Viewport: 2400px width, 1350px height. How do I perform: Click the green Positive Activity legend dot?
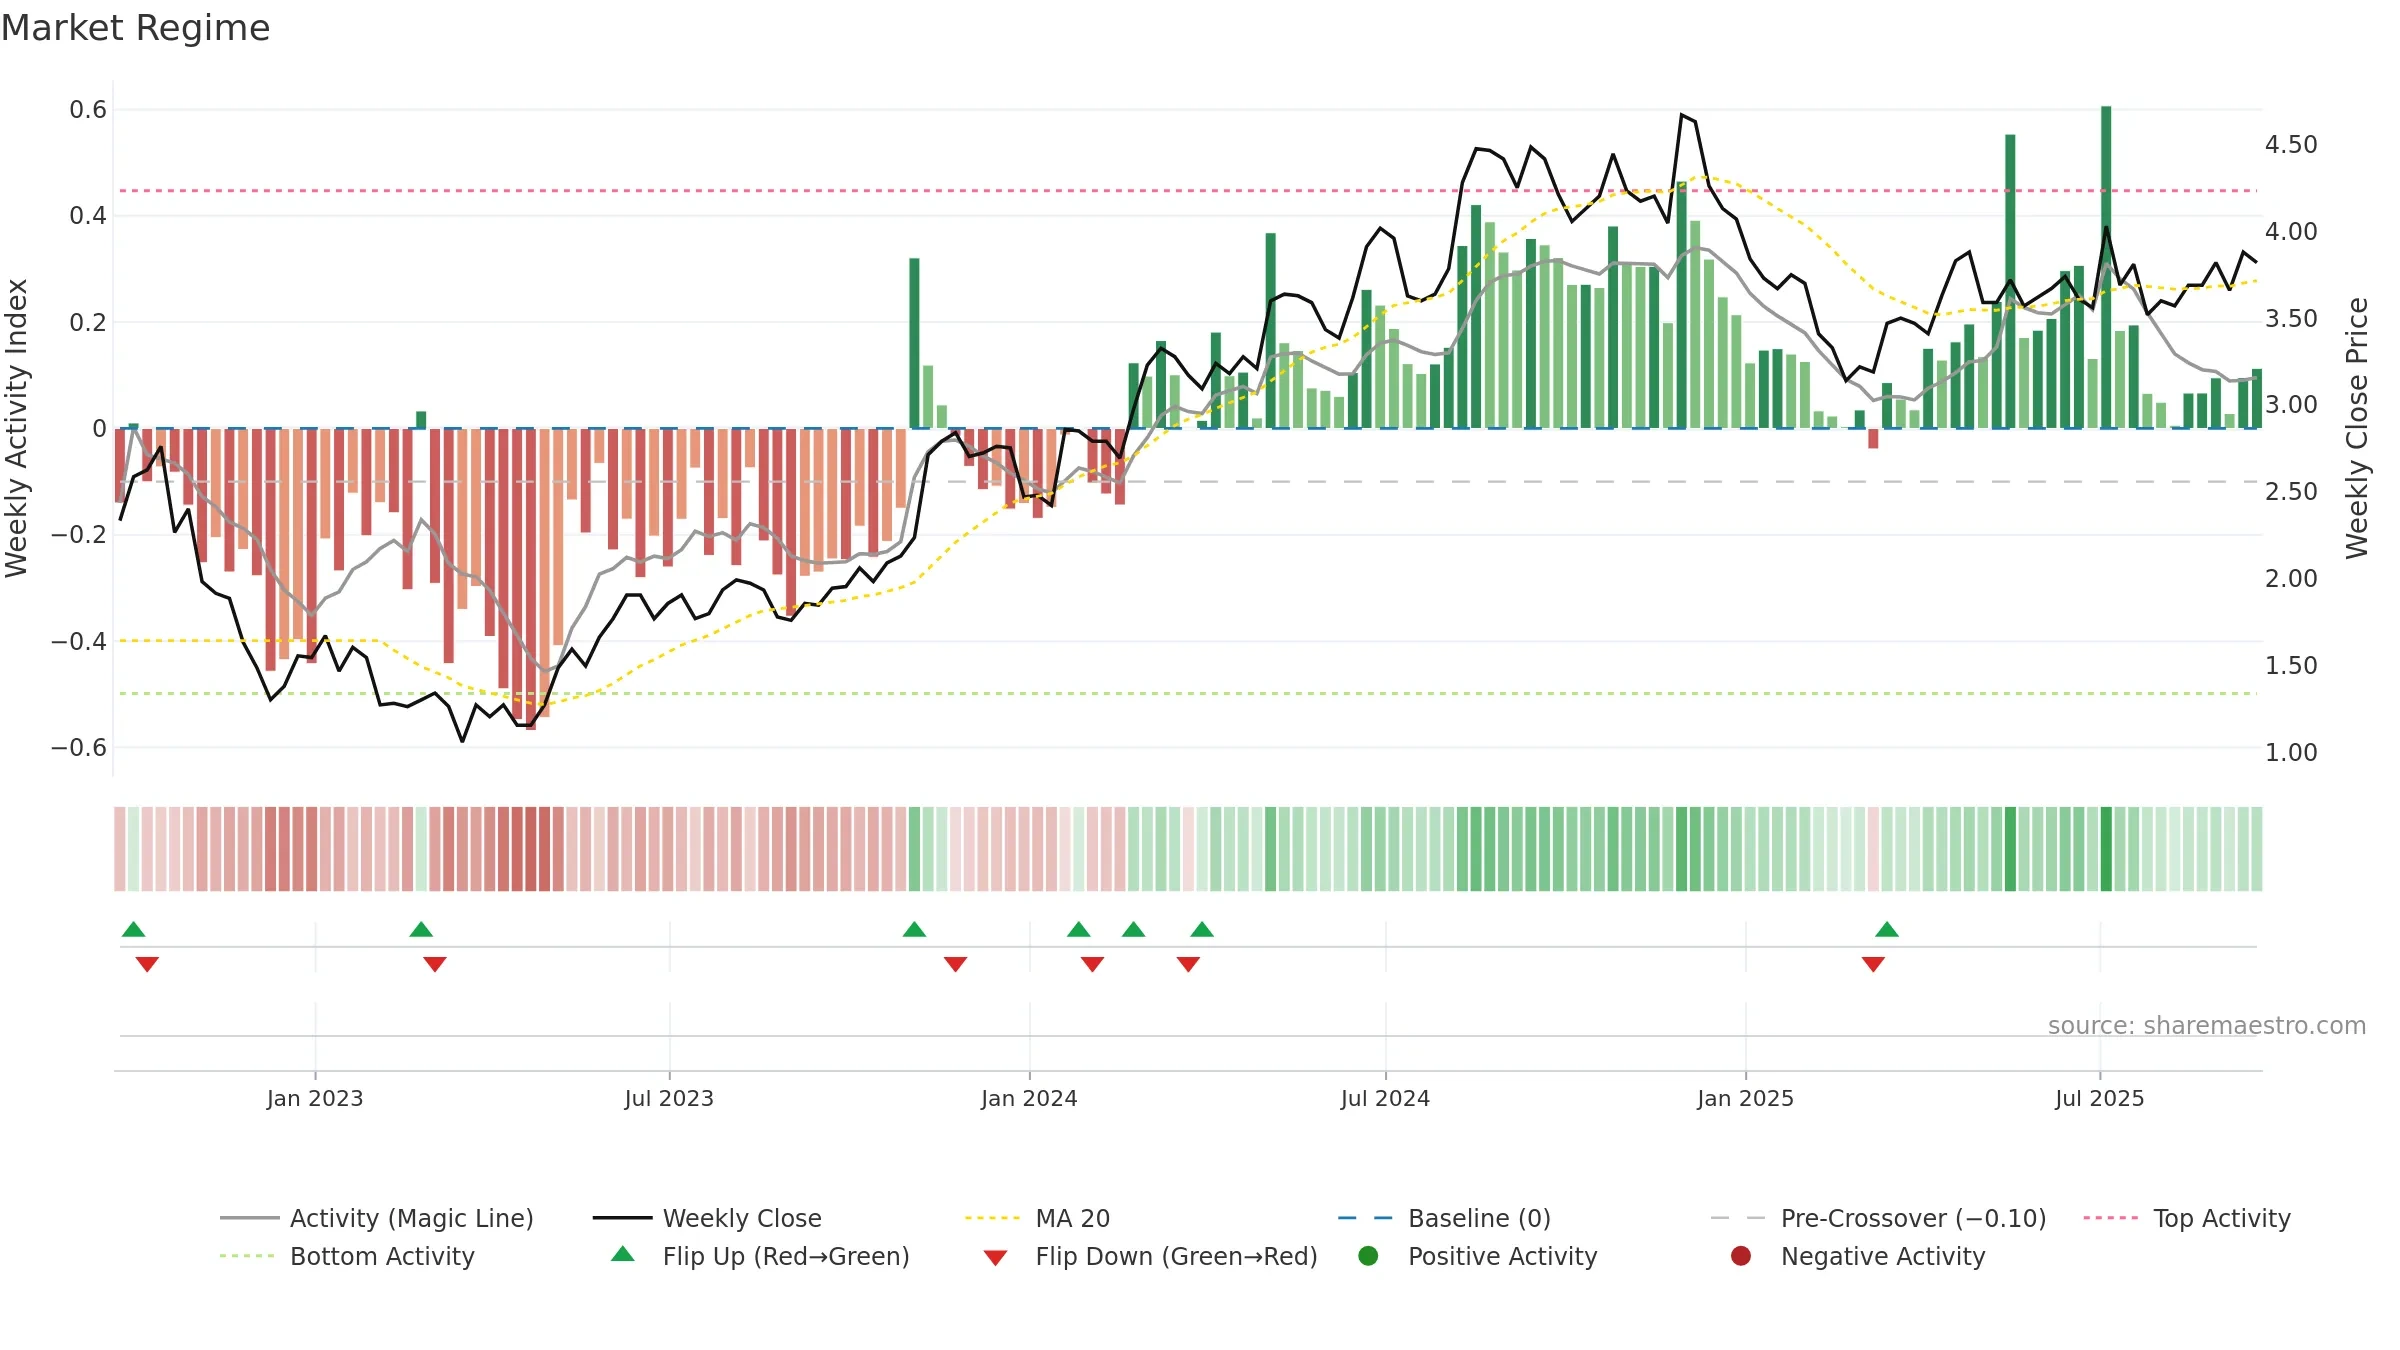(1368, 1255)
